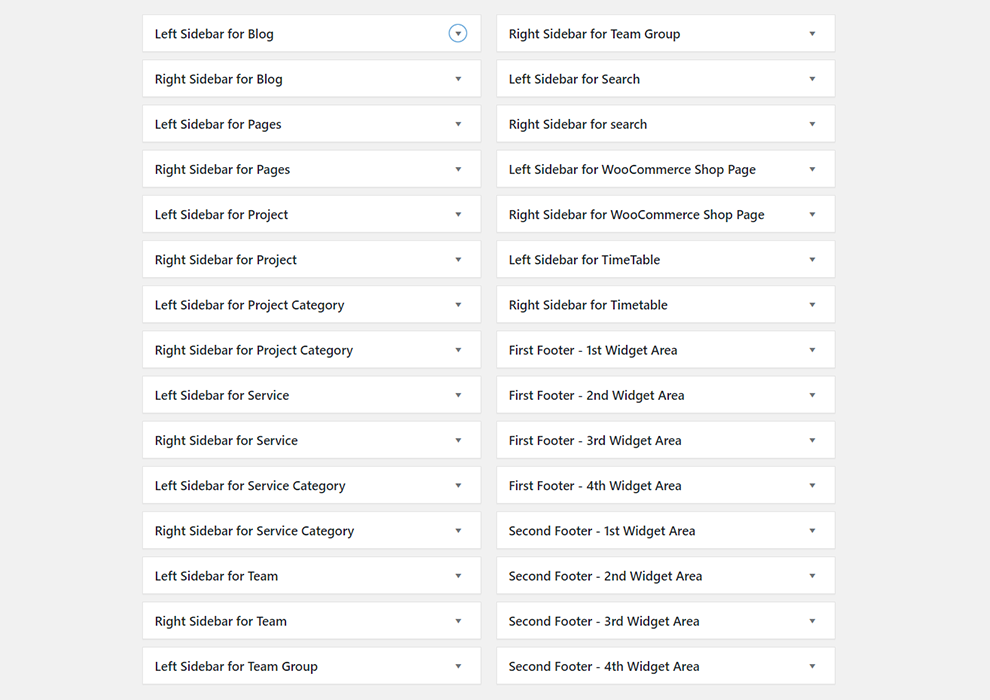This screenshot has width=990, height=700.
Task: Expand Left Sidebar for Team Group arrow
Action: 458,666
